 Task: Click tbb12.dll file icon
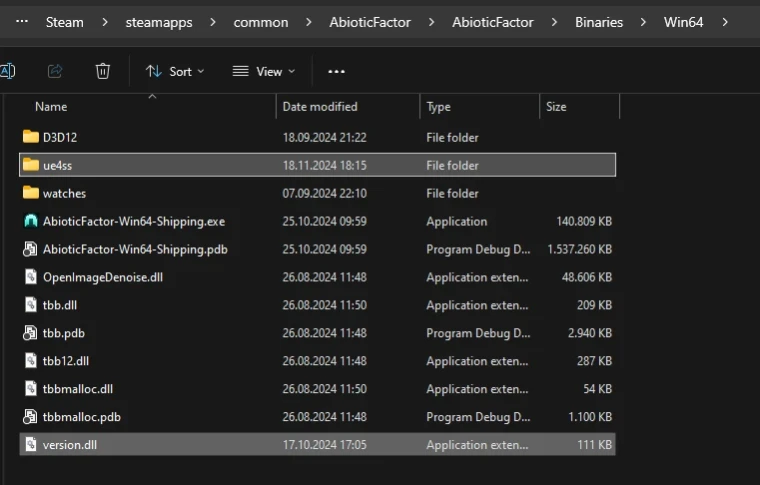31,360
